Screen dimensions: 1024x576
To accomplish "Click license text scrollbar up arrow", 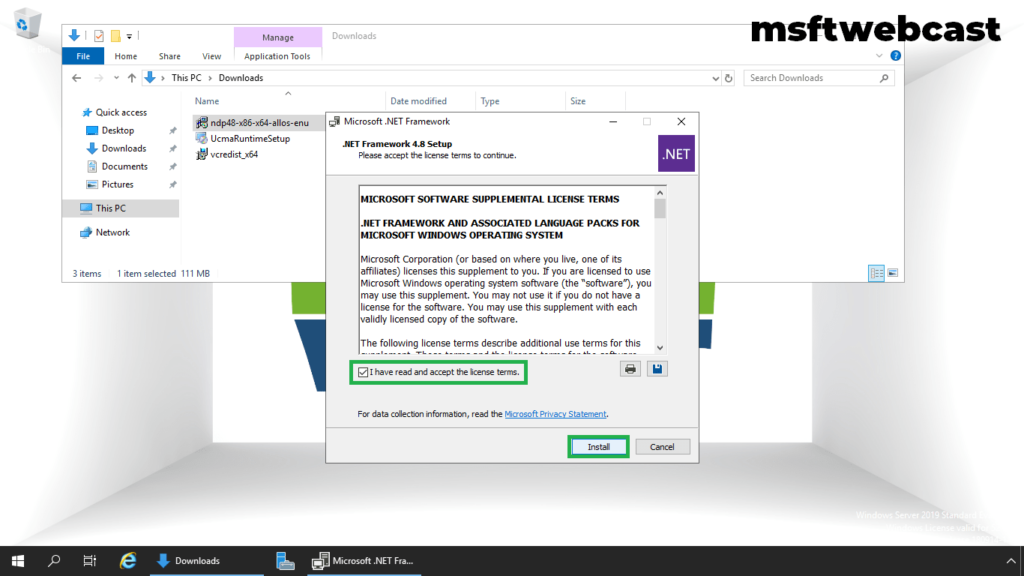I will point(660,193).
